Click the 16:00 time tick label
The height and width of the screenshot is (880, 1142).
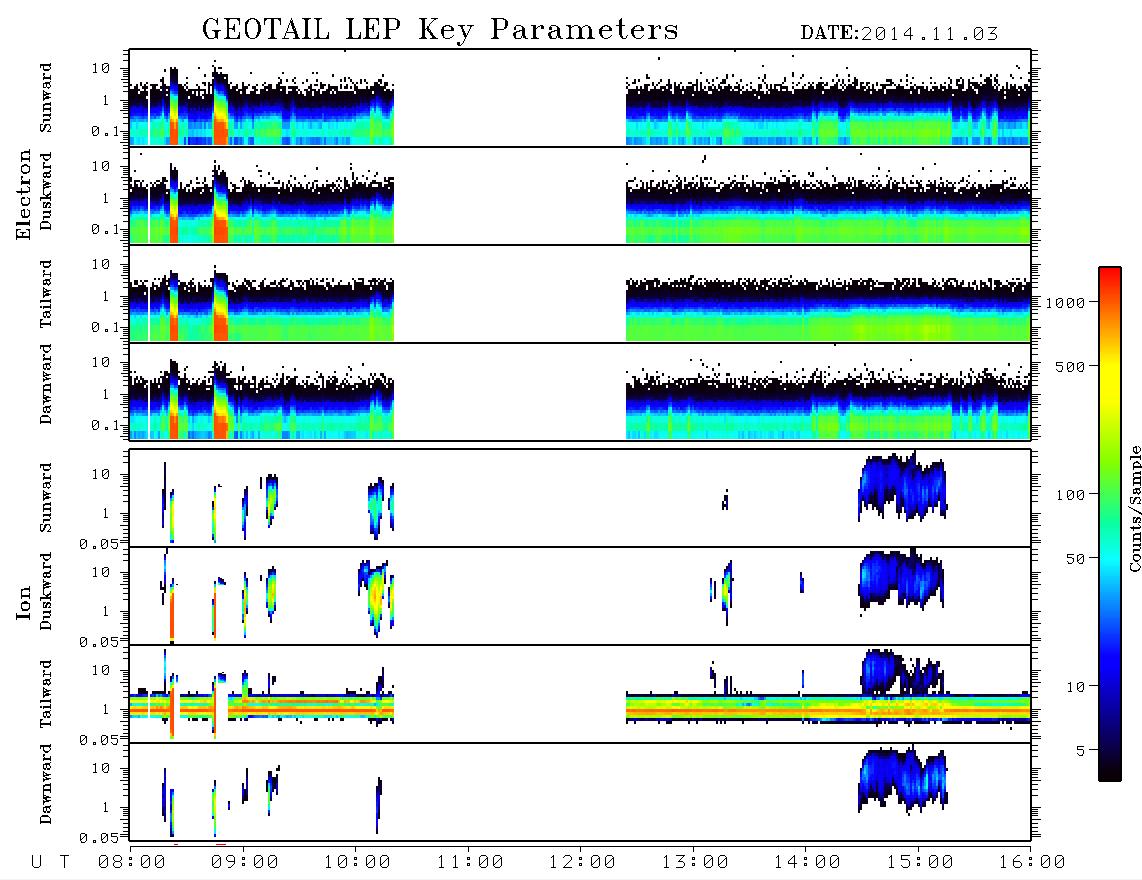point(1032,863)
